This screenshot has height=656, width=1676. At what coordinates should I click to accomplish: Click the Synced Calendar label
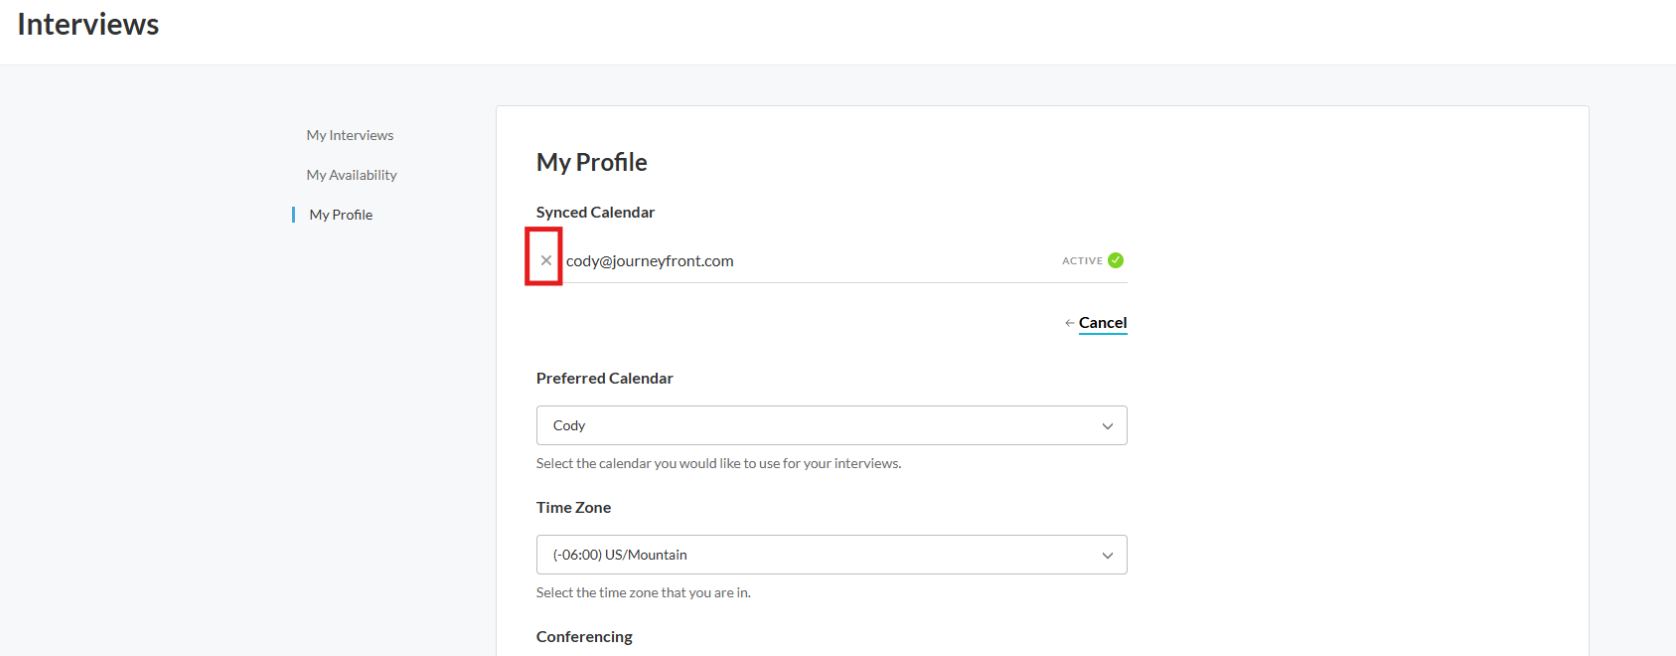tap(595, 212)
